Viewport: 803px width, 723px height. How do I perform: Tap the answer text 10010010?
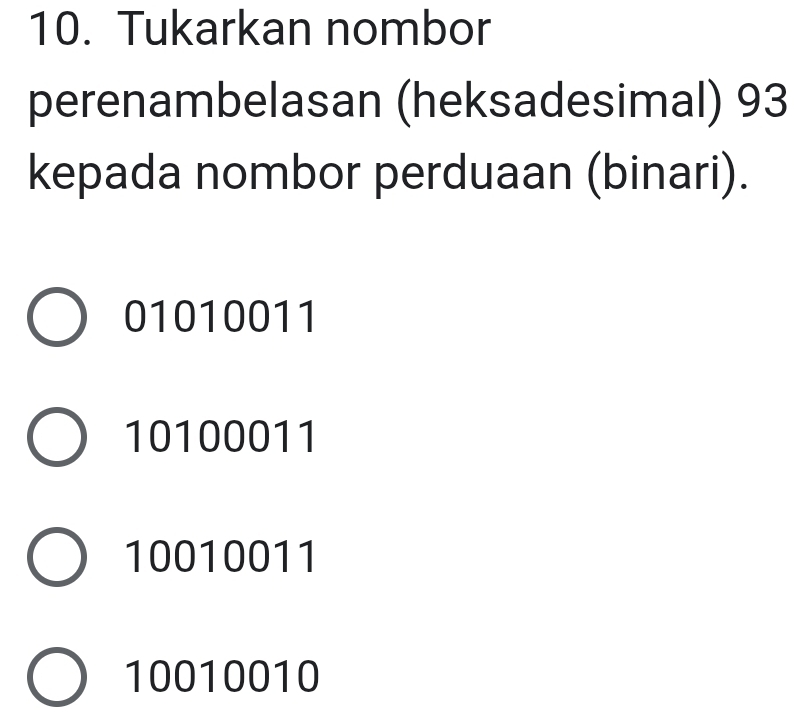tap(222, 677)
